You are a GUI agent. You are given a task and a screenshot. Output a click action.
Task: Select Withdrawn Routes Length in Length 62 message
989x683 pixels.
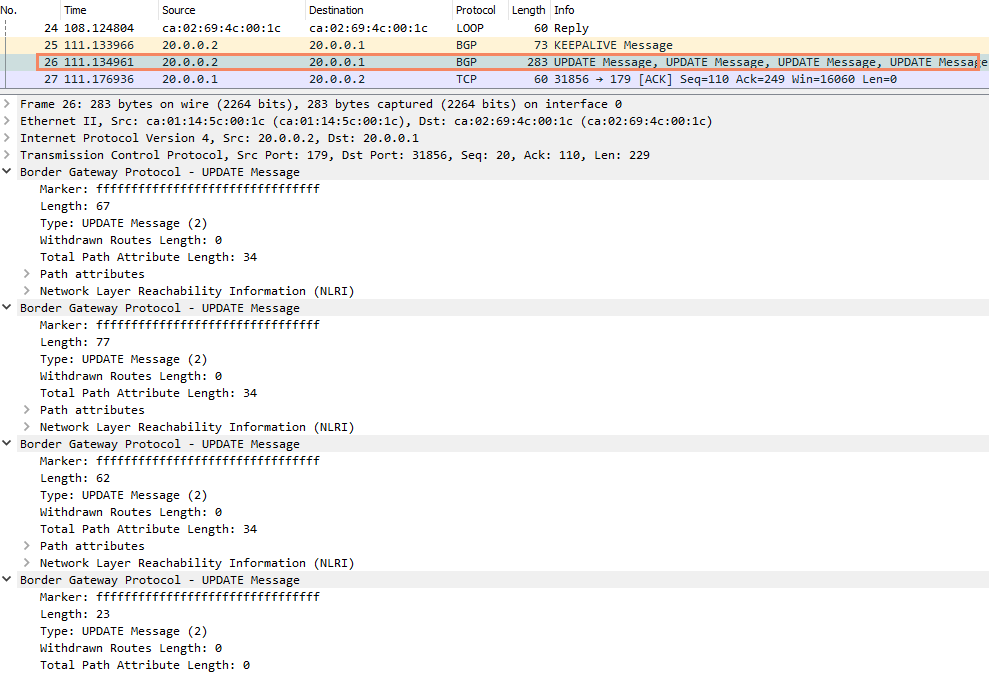coord(131,512)
